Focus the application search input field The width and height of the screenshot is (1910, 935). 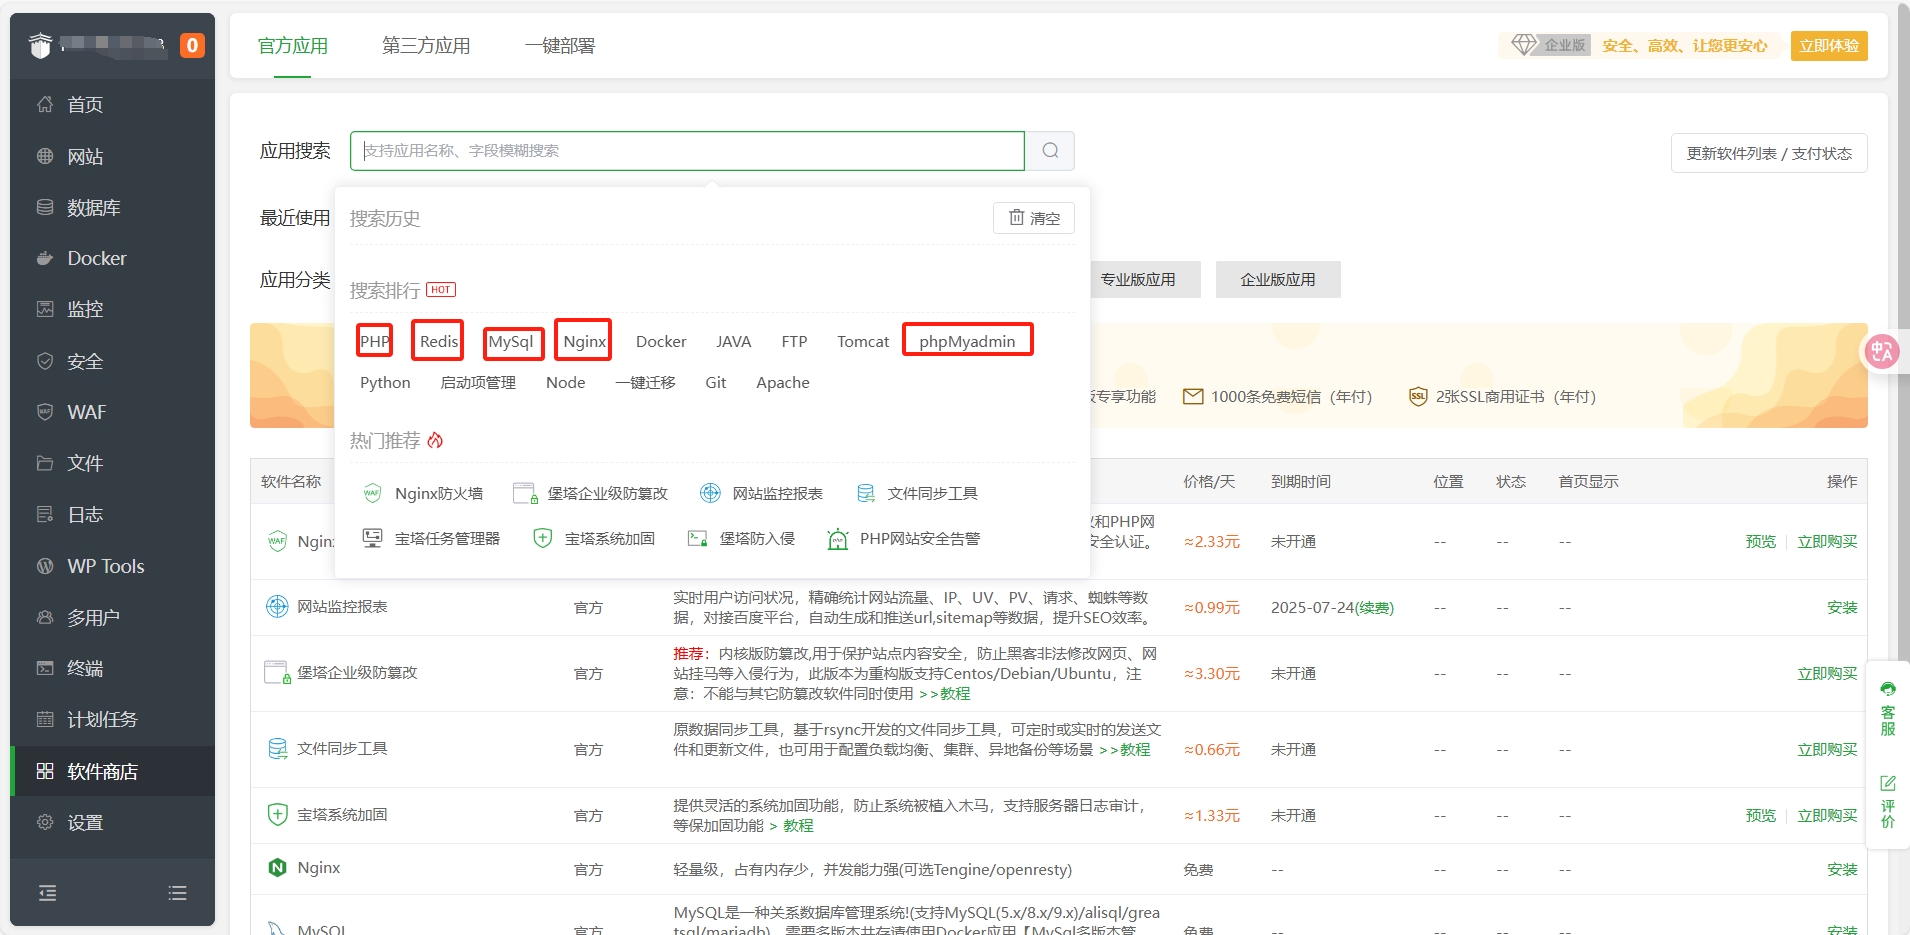(686, 151)
